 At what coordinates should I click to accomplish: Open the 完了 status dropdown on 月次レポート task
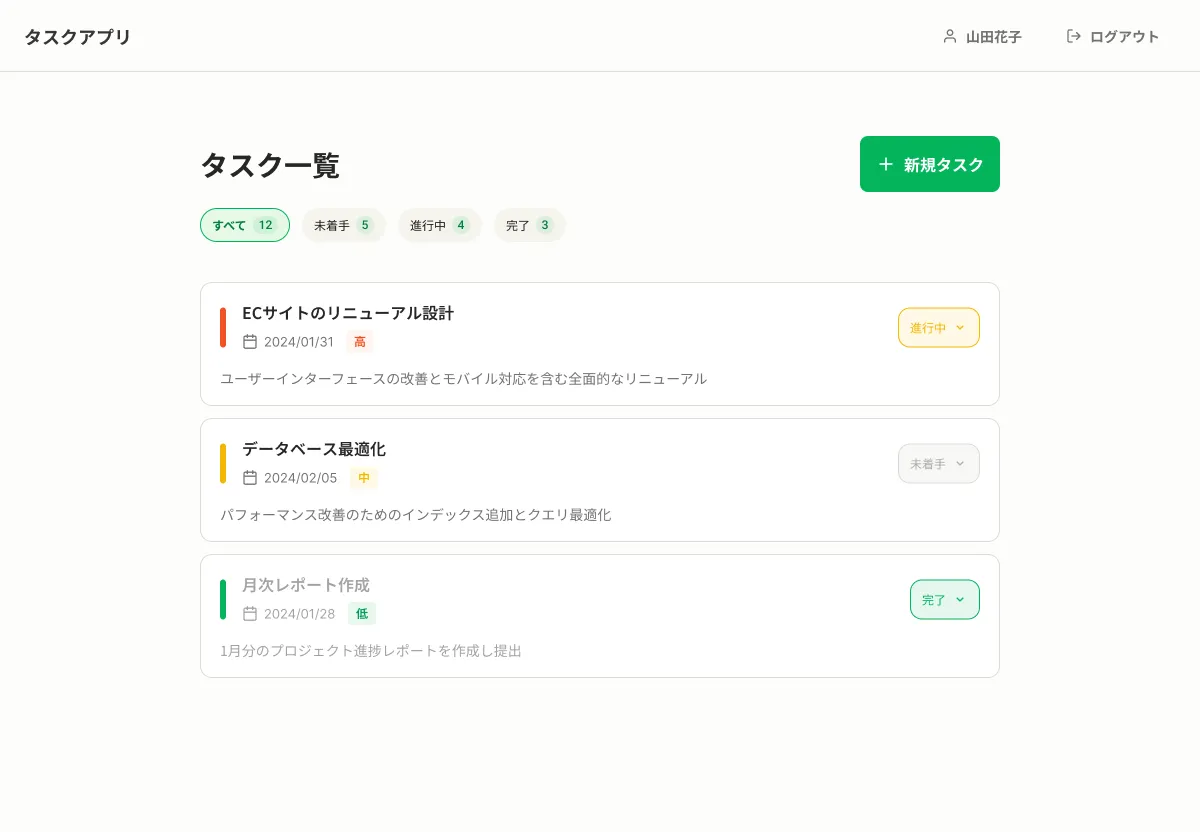pyautogui.click(x=944, y=599)
